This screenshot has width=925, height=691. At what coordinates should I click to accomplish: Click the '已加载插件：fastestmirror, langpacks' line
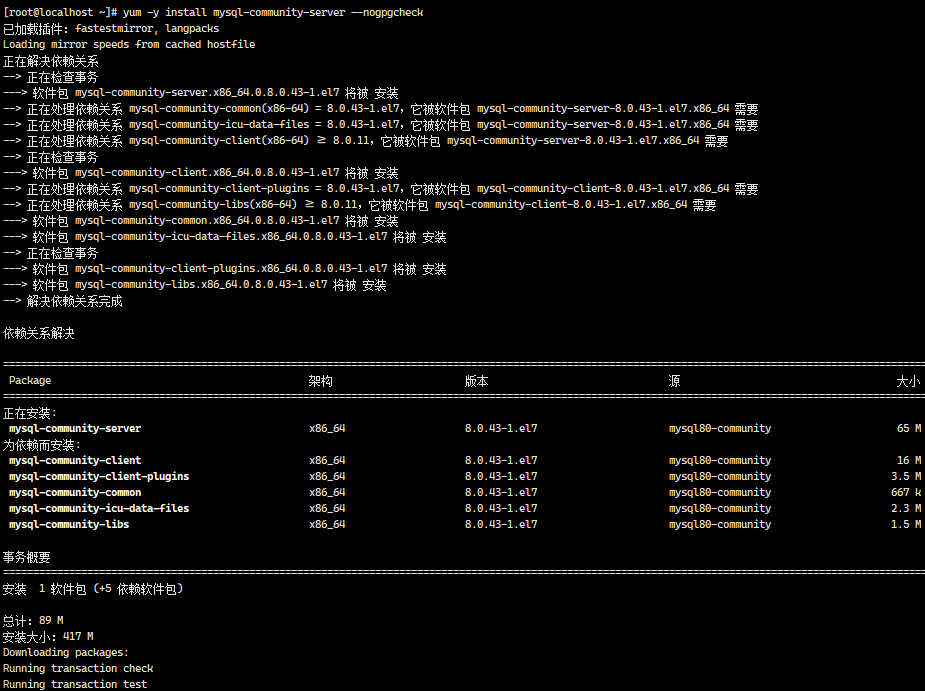111,28
